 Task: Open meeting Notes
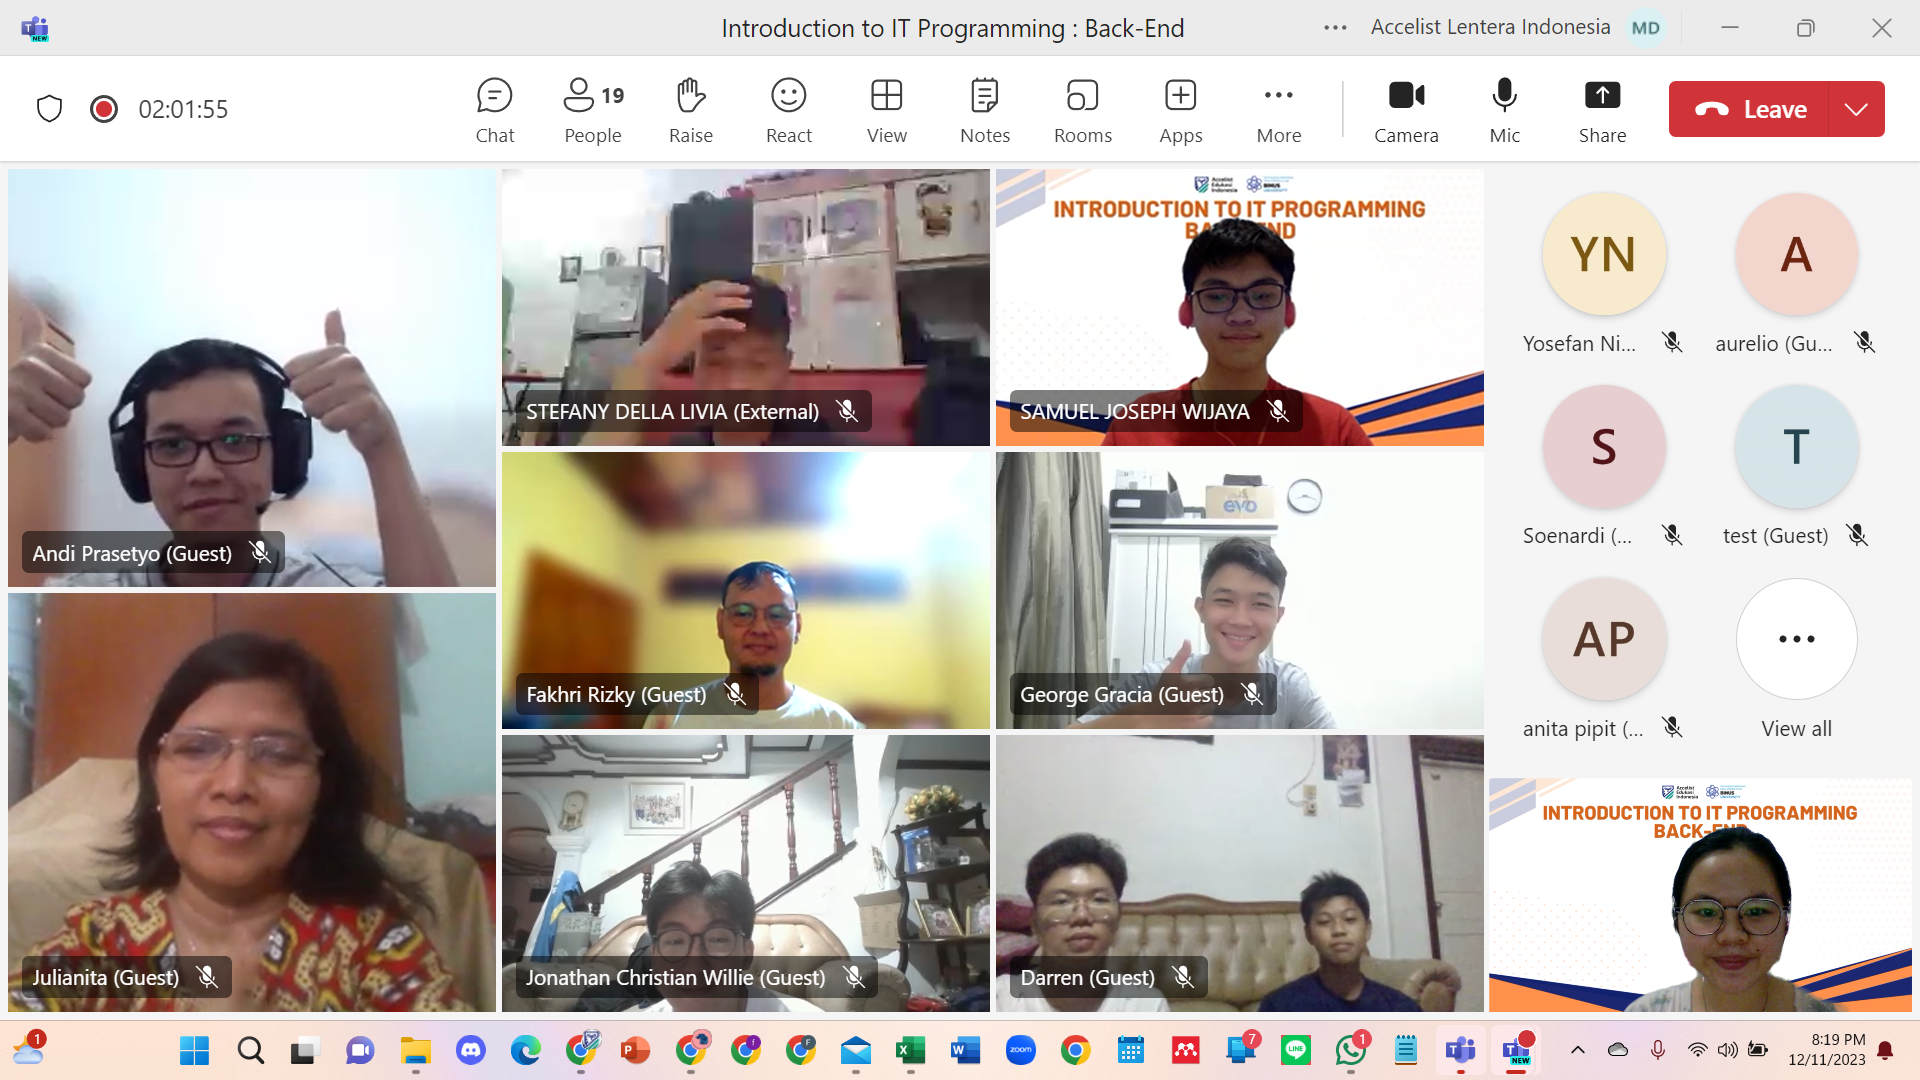(x=984, y=108)
